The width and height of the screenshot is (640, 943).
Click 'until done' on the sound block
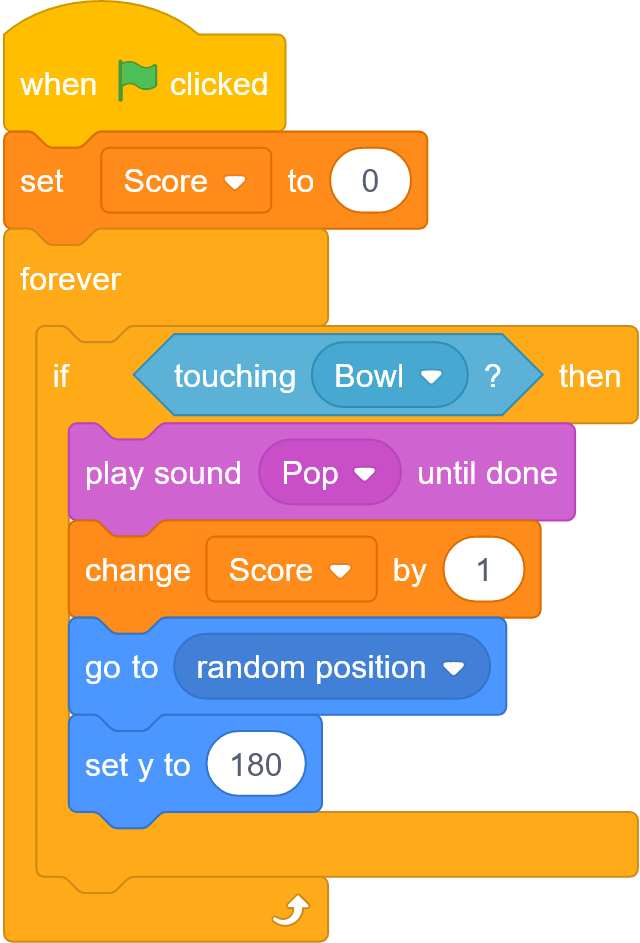487,473
